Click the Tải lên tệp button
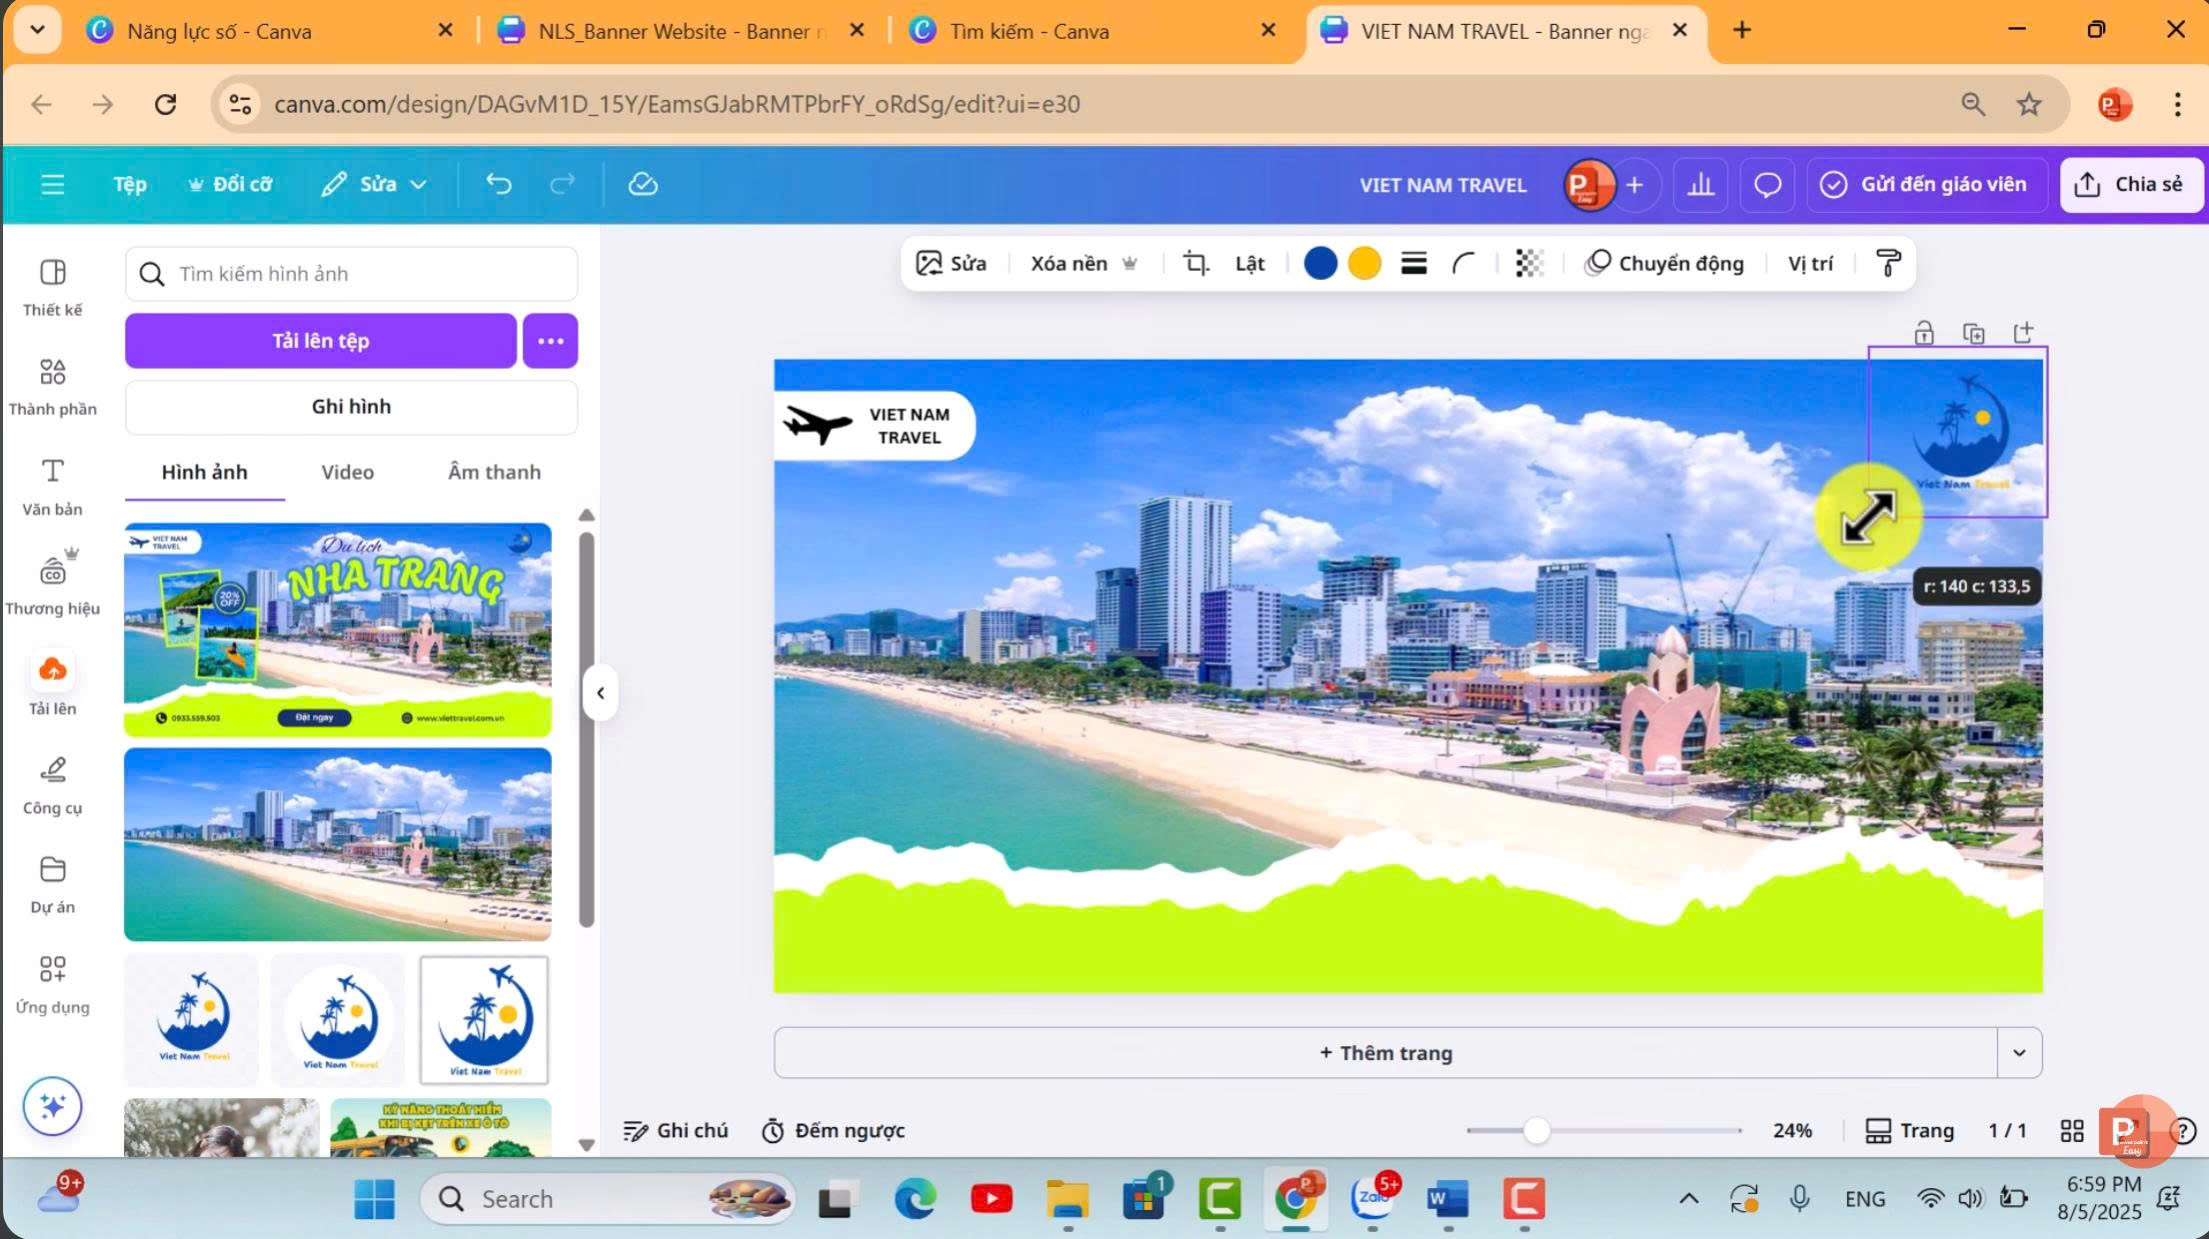This screenshot has width=2209, height=1239. tap(320, 341)
